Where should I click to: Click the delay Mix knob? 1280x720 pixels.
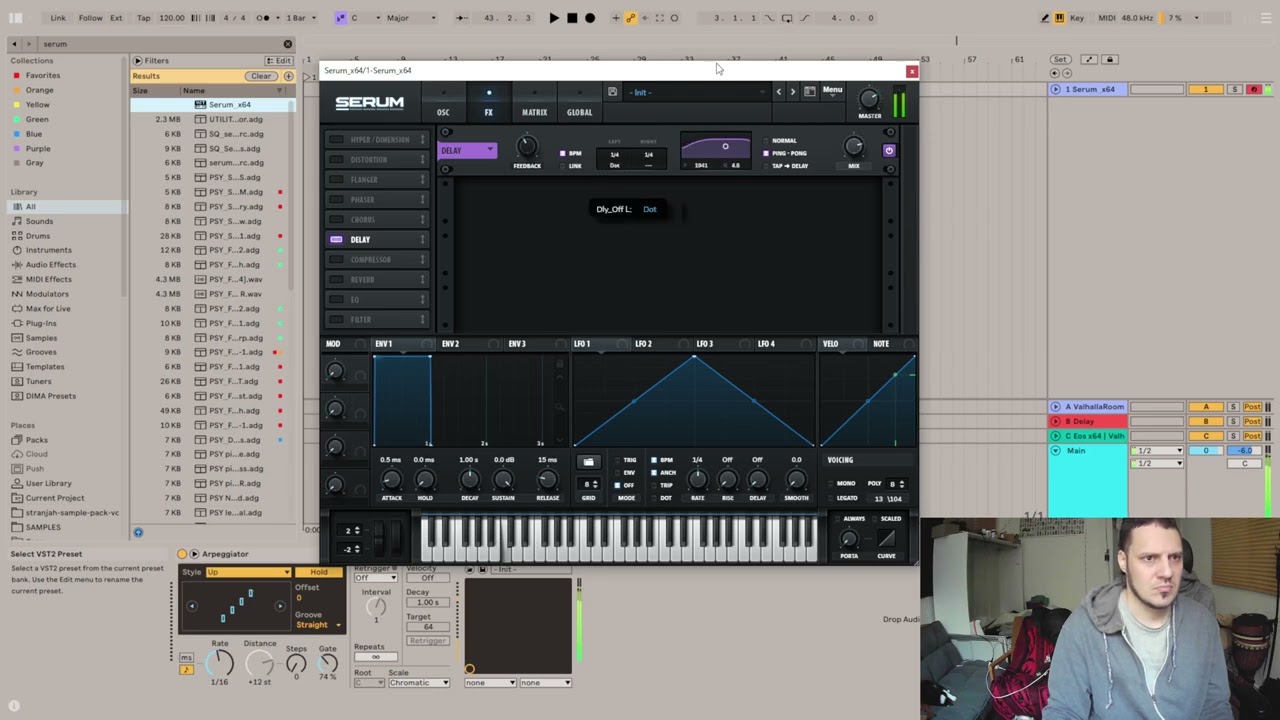click(853, 148)
